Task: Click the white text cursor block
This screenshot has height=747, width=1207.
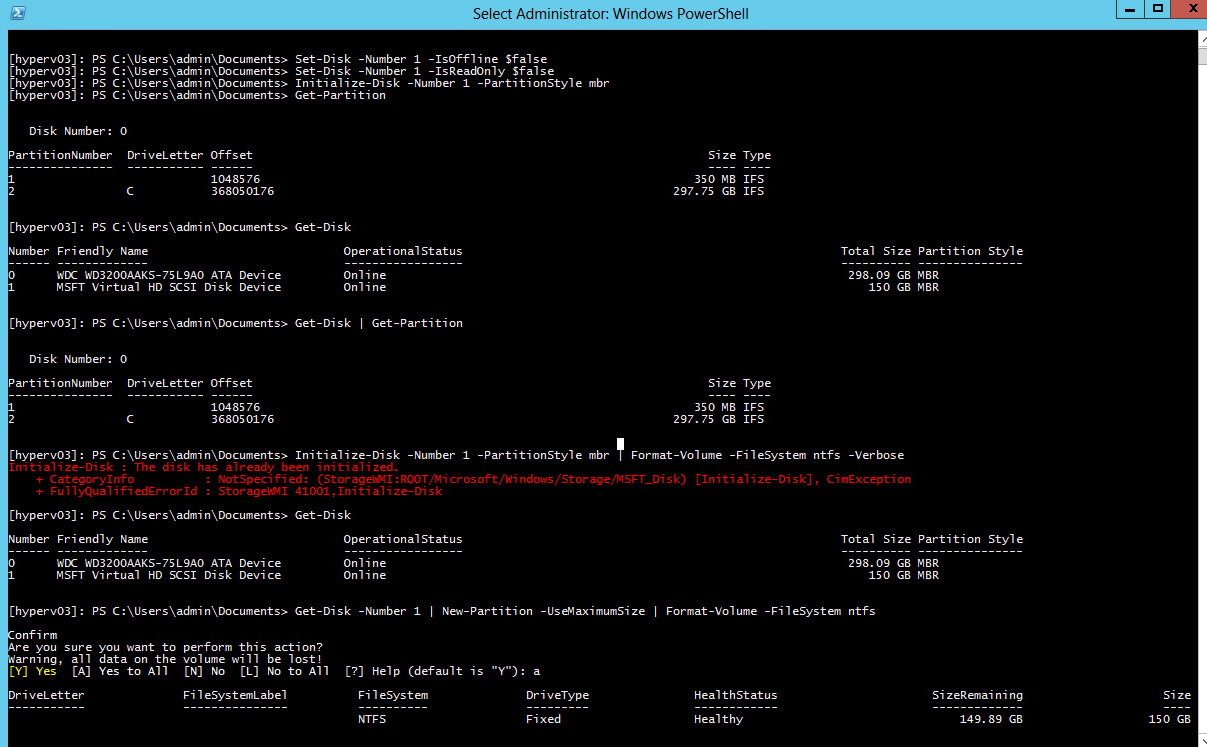Action: pyautogui.click(x=620, y=444)
